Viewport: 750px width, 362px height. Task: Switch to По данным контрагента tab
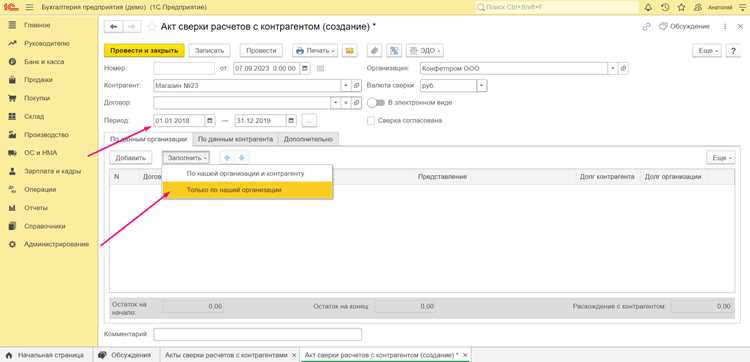pos(235,139)
